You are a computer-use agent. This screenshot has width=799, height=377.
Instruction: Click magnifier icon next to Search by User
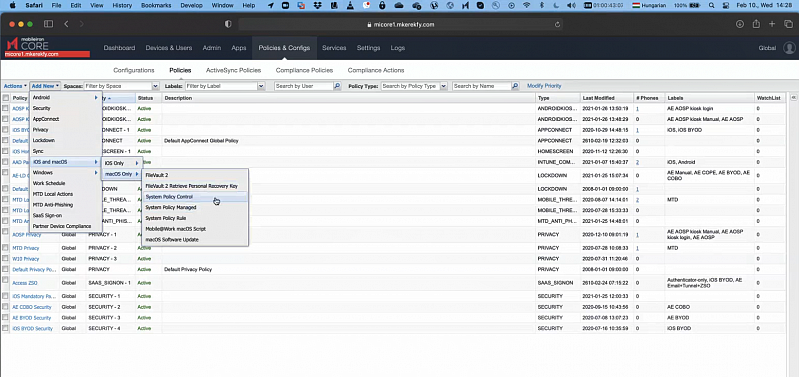tap(337, 86)
